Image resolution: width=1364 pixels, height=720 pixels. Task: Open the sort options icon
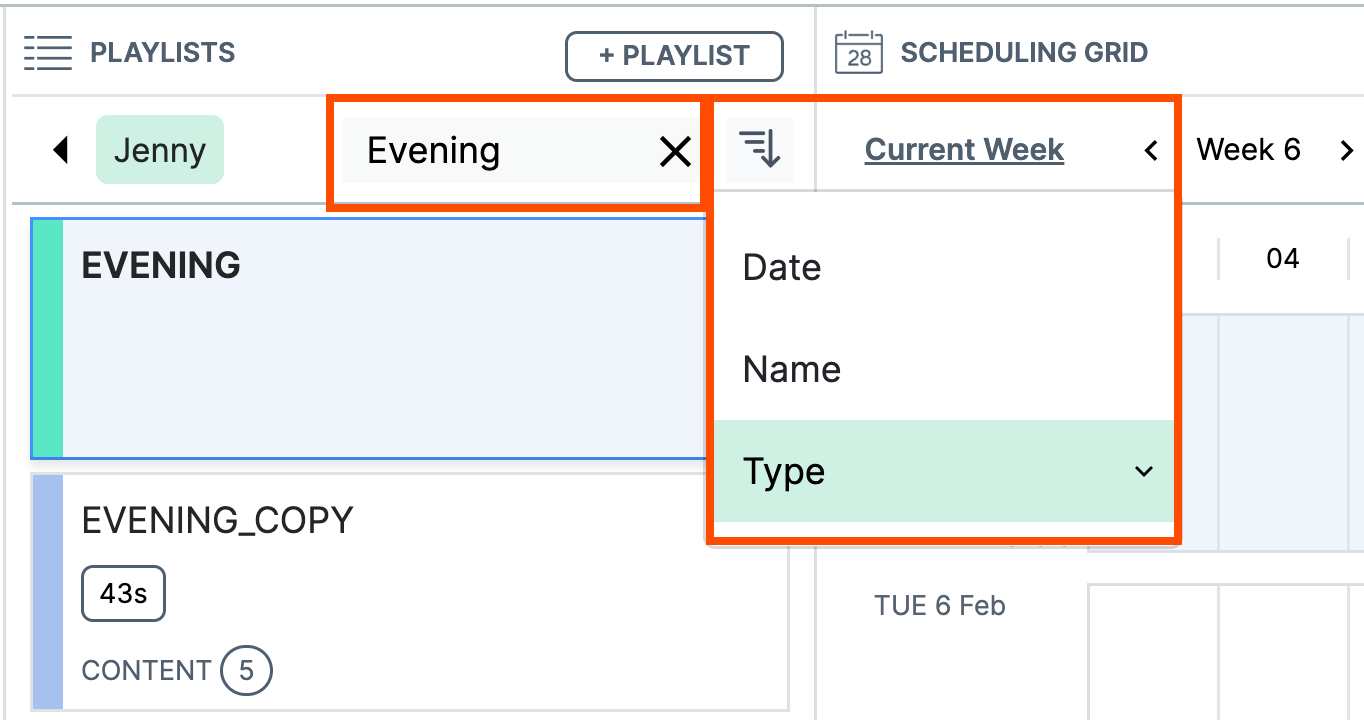758,148
